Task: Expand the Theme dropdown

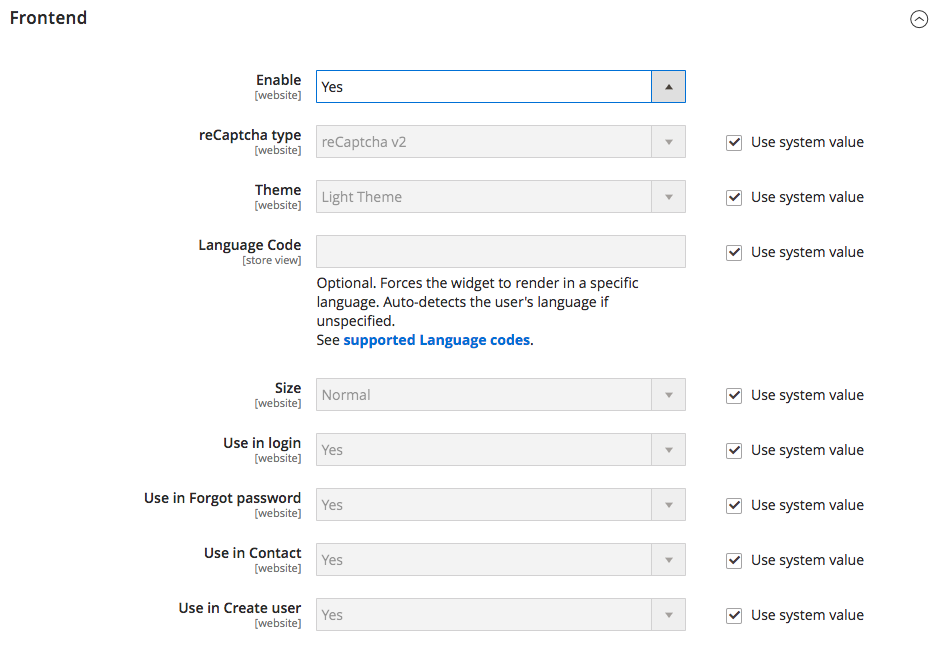Action: (668, 196)
